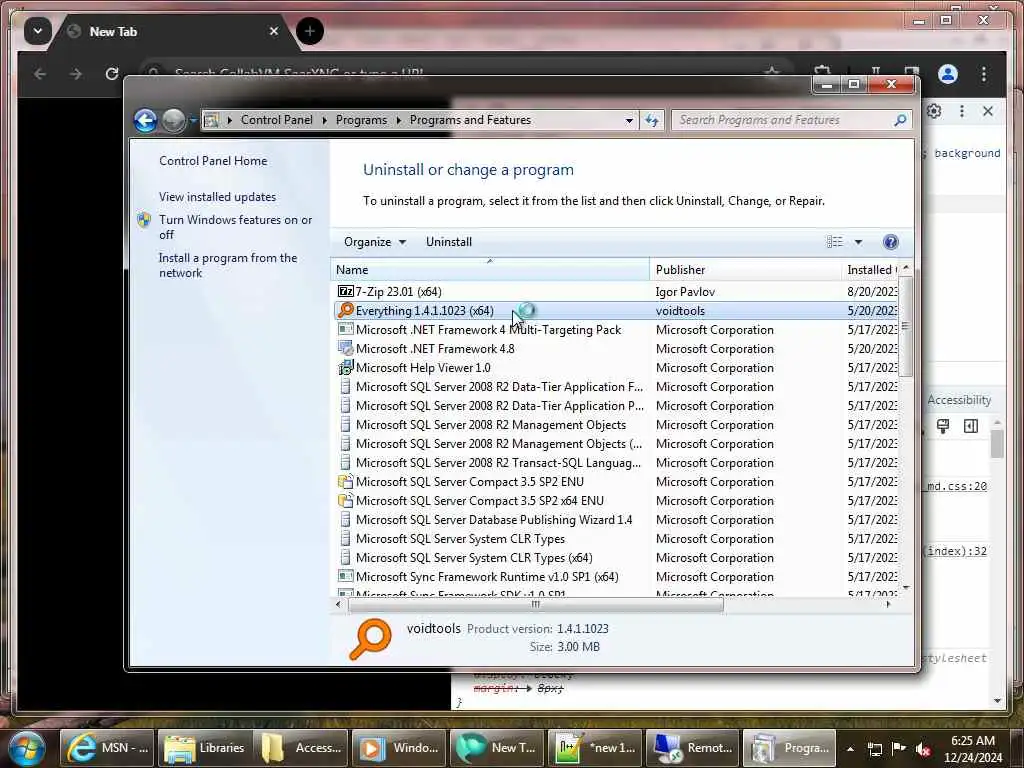Click the Programs breadcrumb
The width and height of the screenshot is (1024, 768).
(x=361, y=120)
